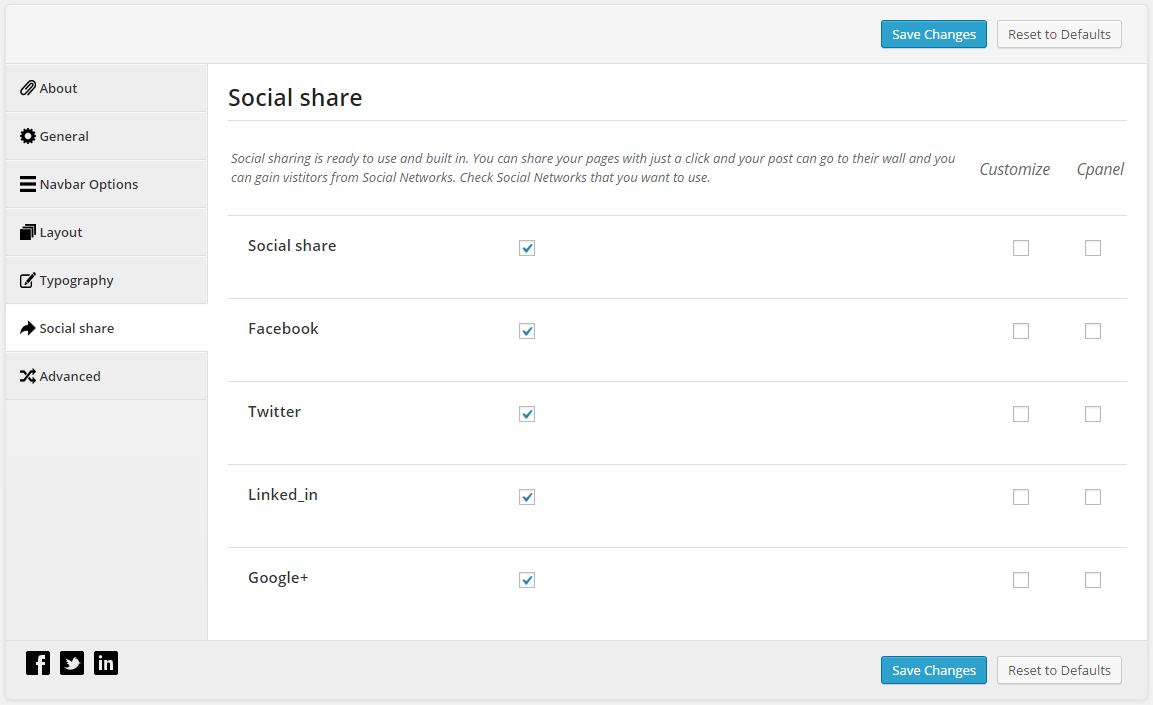Viewport: 1153px width, 705px height.
Task: Tick the Cpanel checkbox for Twitter
Action: (x=1093, y=414)
